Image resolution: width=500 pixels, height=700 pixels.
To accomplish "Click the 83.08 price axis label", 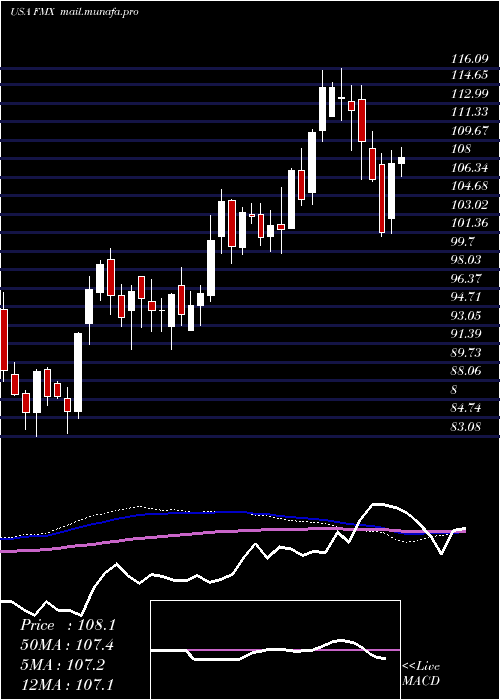I will (466, 427).
